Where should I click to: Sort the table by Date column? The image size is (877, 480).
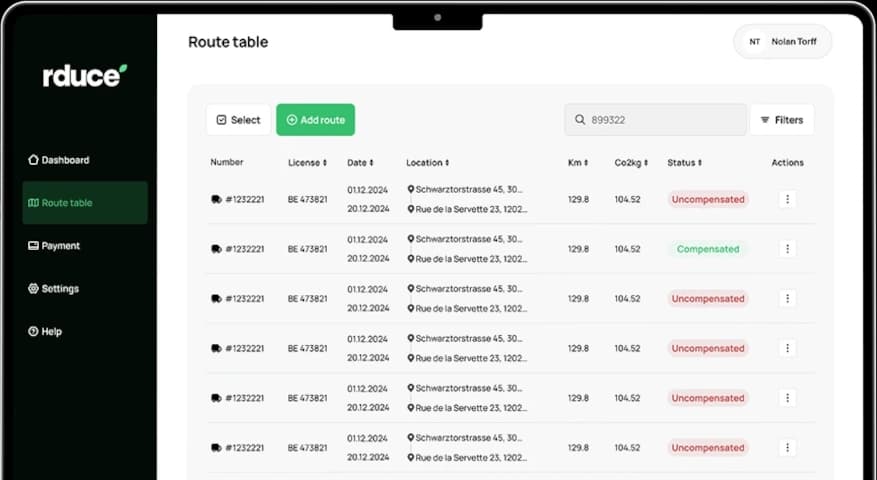click(x=360, y=163)
